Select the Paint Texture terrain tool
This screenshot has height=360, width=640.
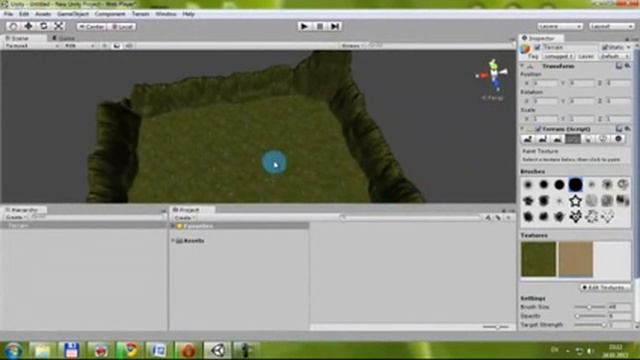(x=573, y=139)
